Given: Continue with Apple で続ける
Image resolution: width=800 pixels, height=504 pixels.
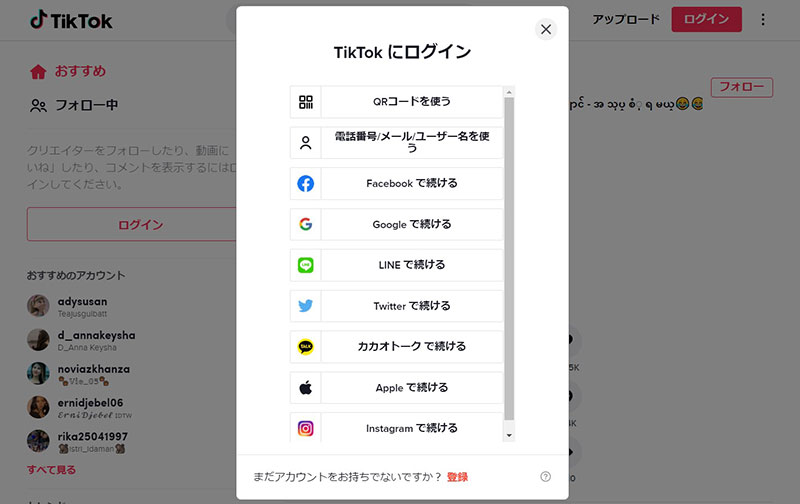Looking at the screenshot, I should click(x=396, y=388).
